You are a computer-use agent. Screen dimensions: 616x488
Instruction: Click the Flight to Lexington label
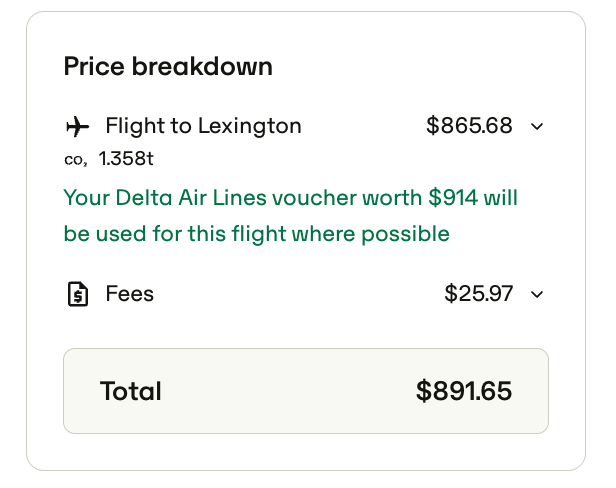pos(204,126)
